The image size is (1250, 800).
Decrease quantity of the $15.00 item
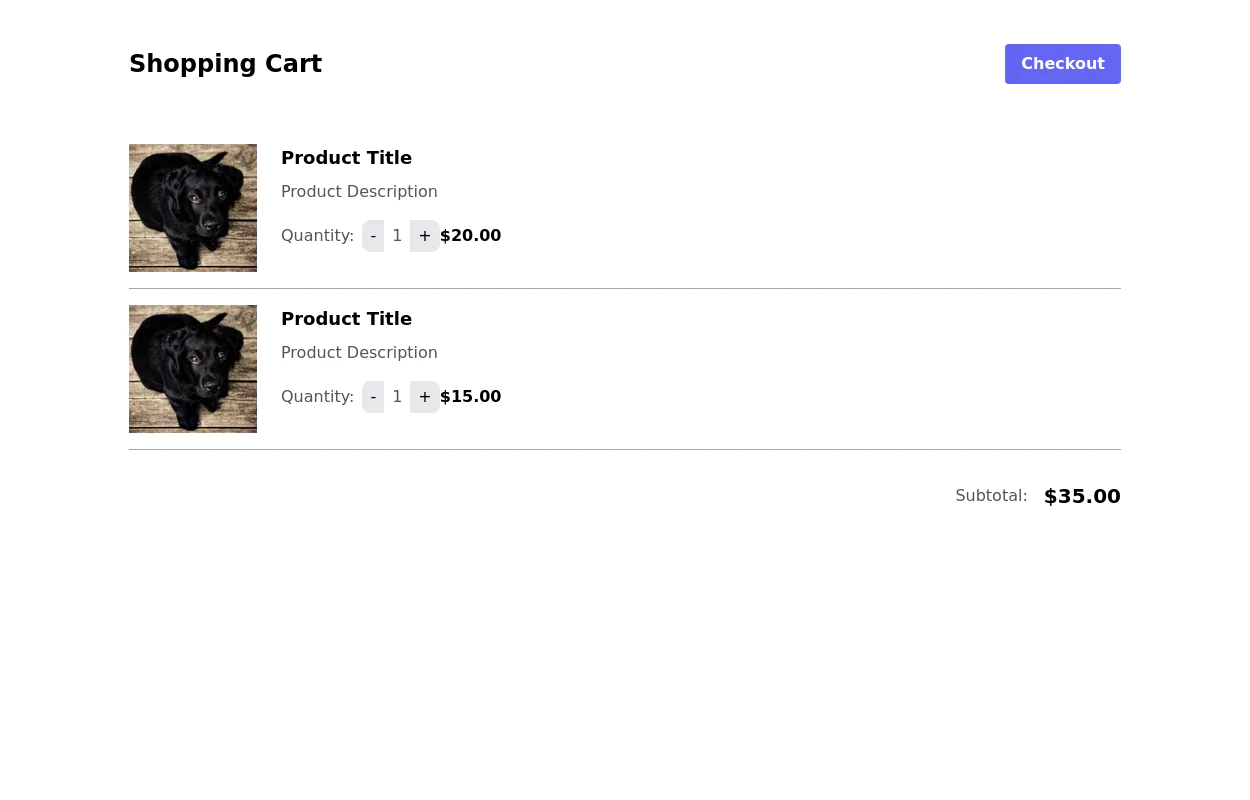[x=373, y=397]
